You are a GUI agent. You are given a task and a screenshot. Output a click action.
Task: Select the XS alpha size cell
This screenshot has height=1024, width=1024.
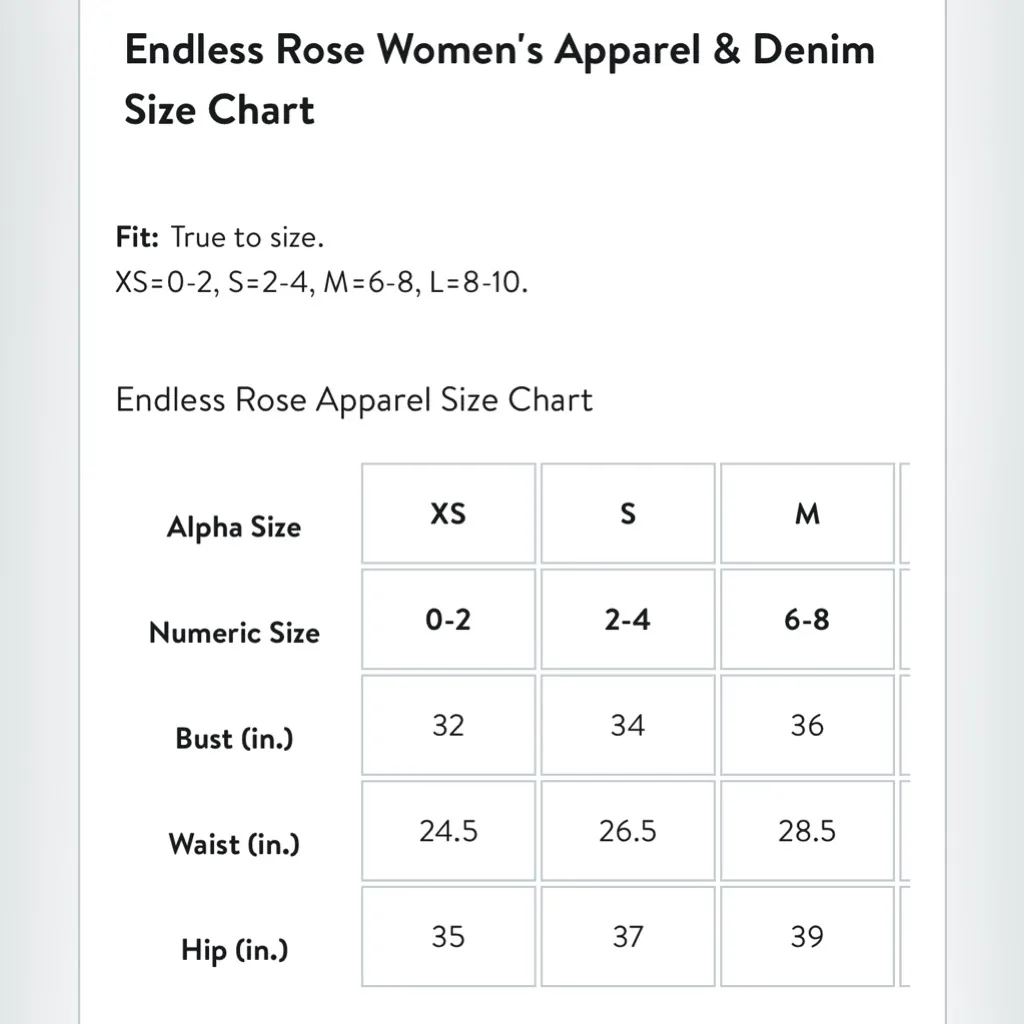[x=448, y=514]
